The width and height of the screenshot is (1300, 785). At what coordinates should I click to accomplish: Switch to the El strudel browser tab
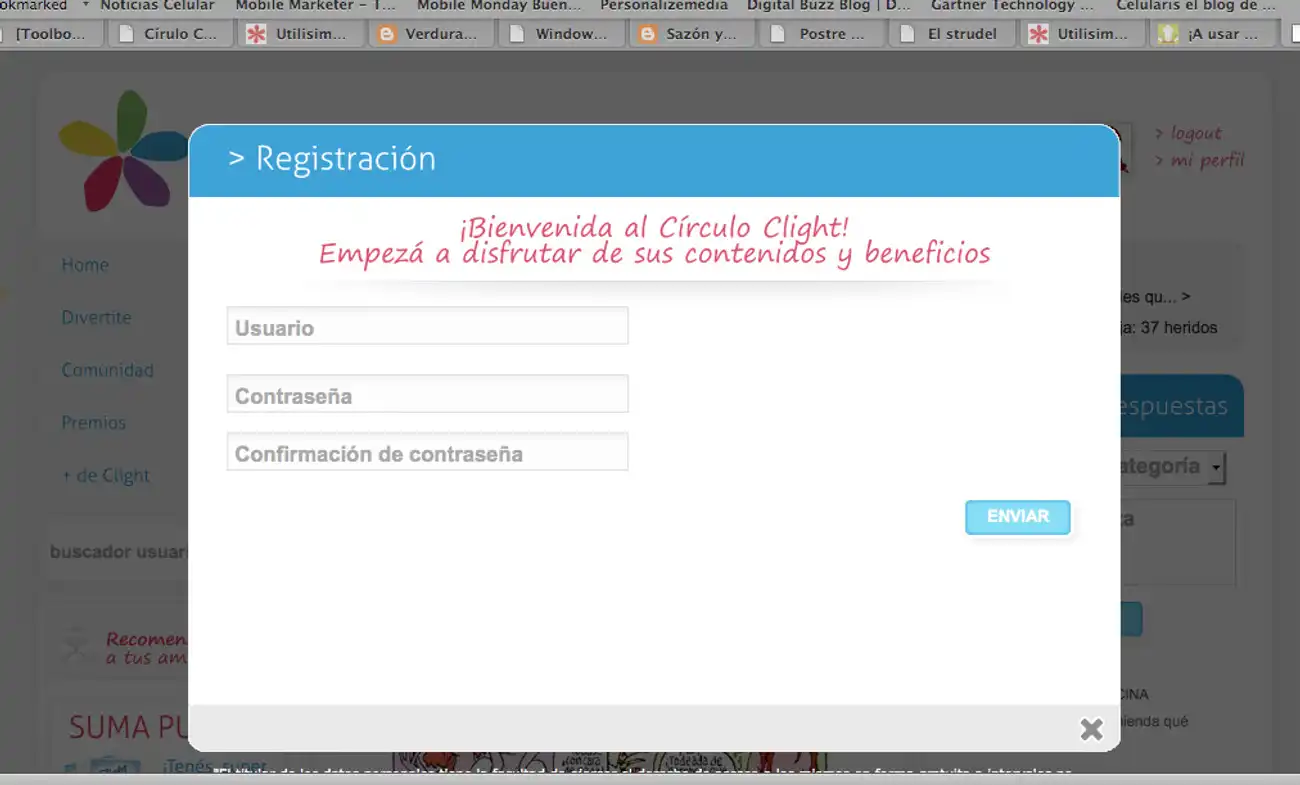click(x=952, y=34)
